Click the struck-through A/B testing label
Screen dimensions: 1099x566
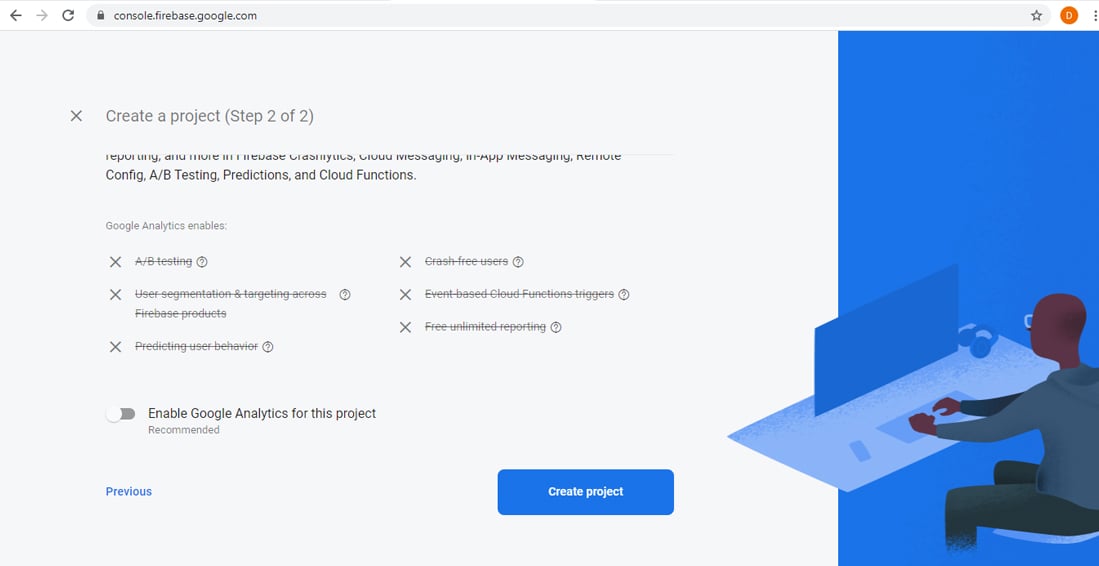163,261
